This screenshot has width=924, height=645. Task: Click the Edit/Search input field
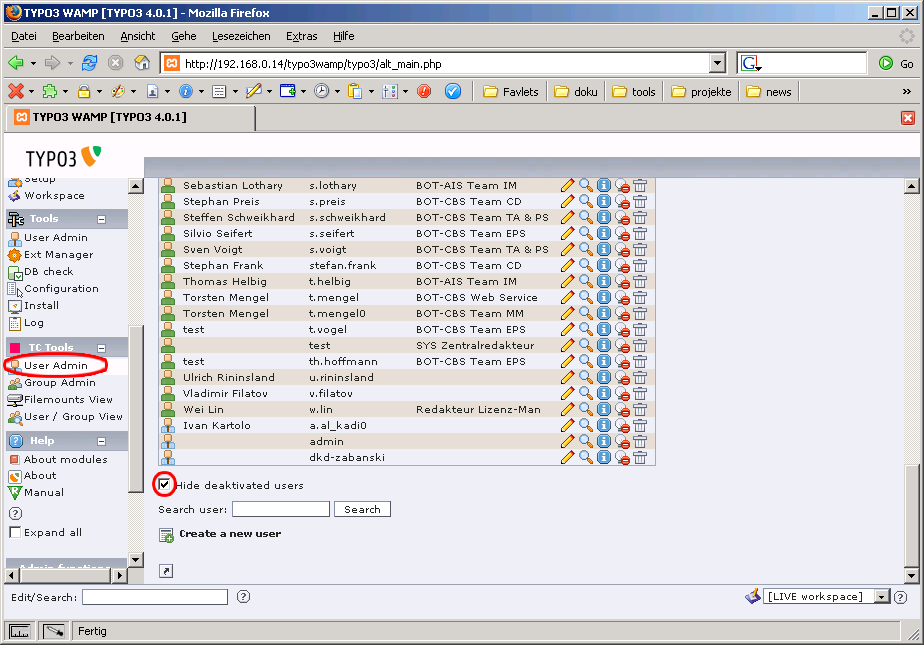coord(155,597)
